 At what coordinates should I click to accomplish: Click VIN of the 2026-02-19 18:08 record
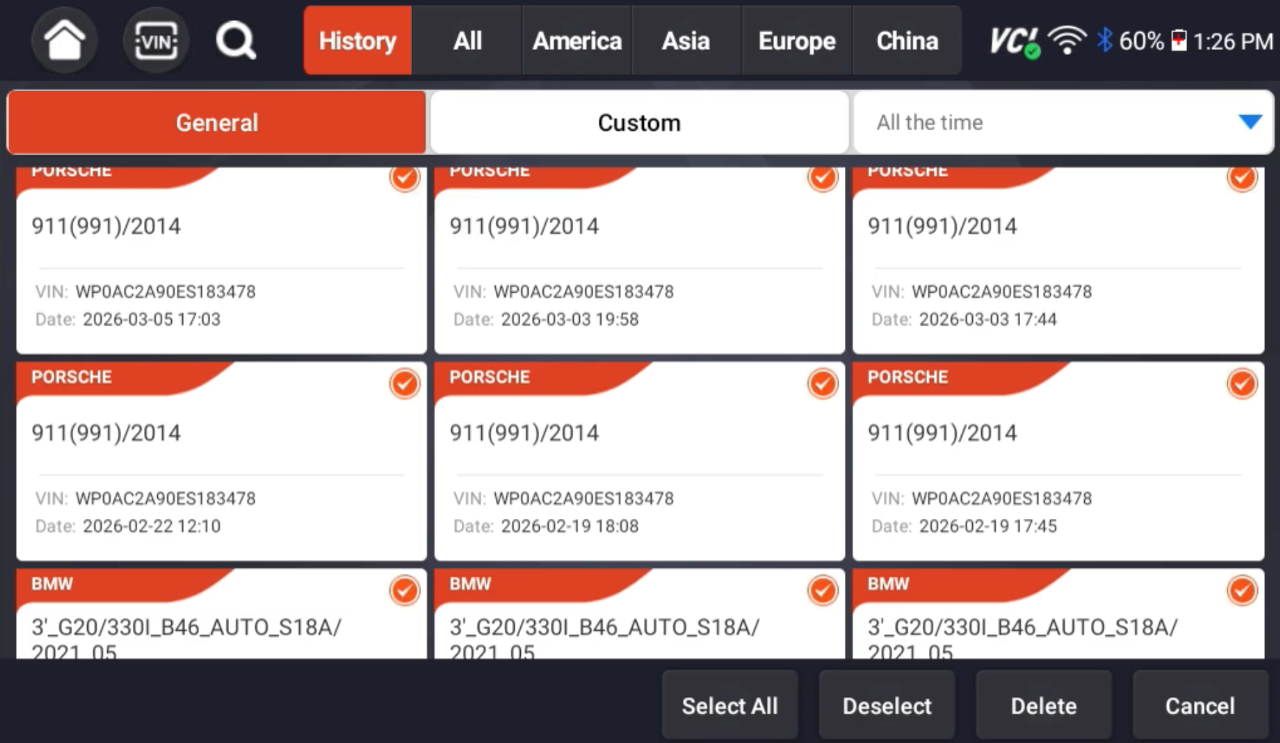(584, 498)
